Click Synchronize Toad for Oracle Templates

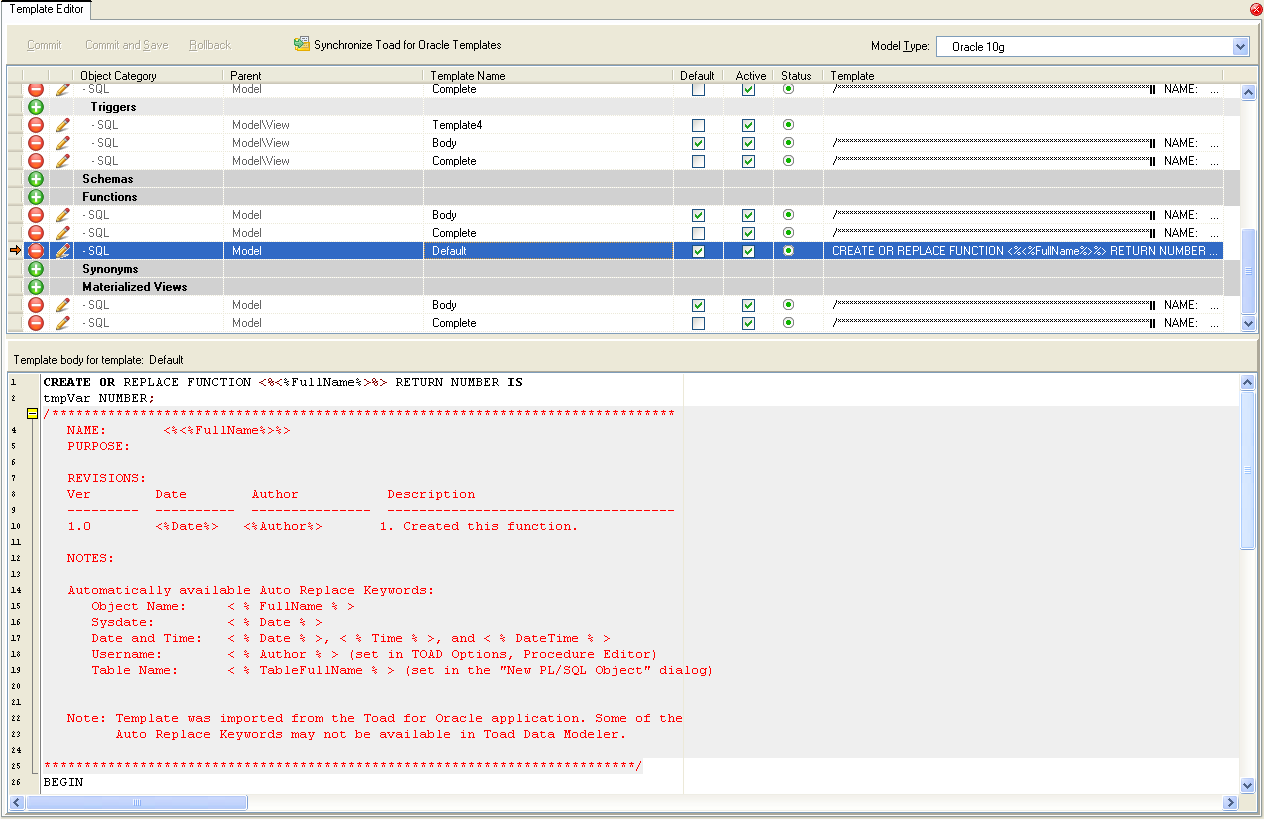coord(397,45)
